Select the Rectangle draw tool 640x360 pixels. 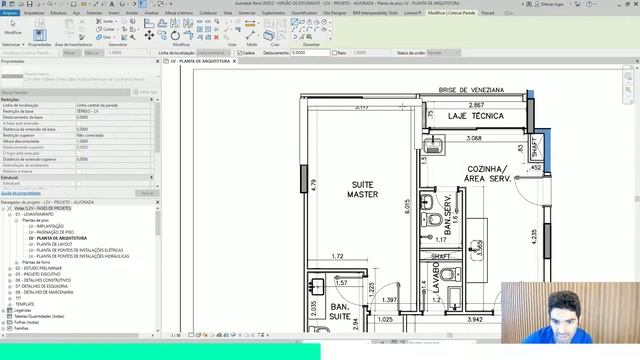pyautogui.click(x=302, y=22)
